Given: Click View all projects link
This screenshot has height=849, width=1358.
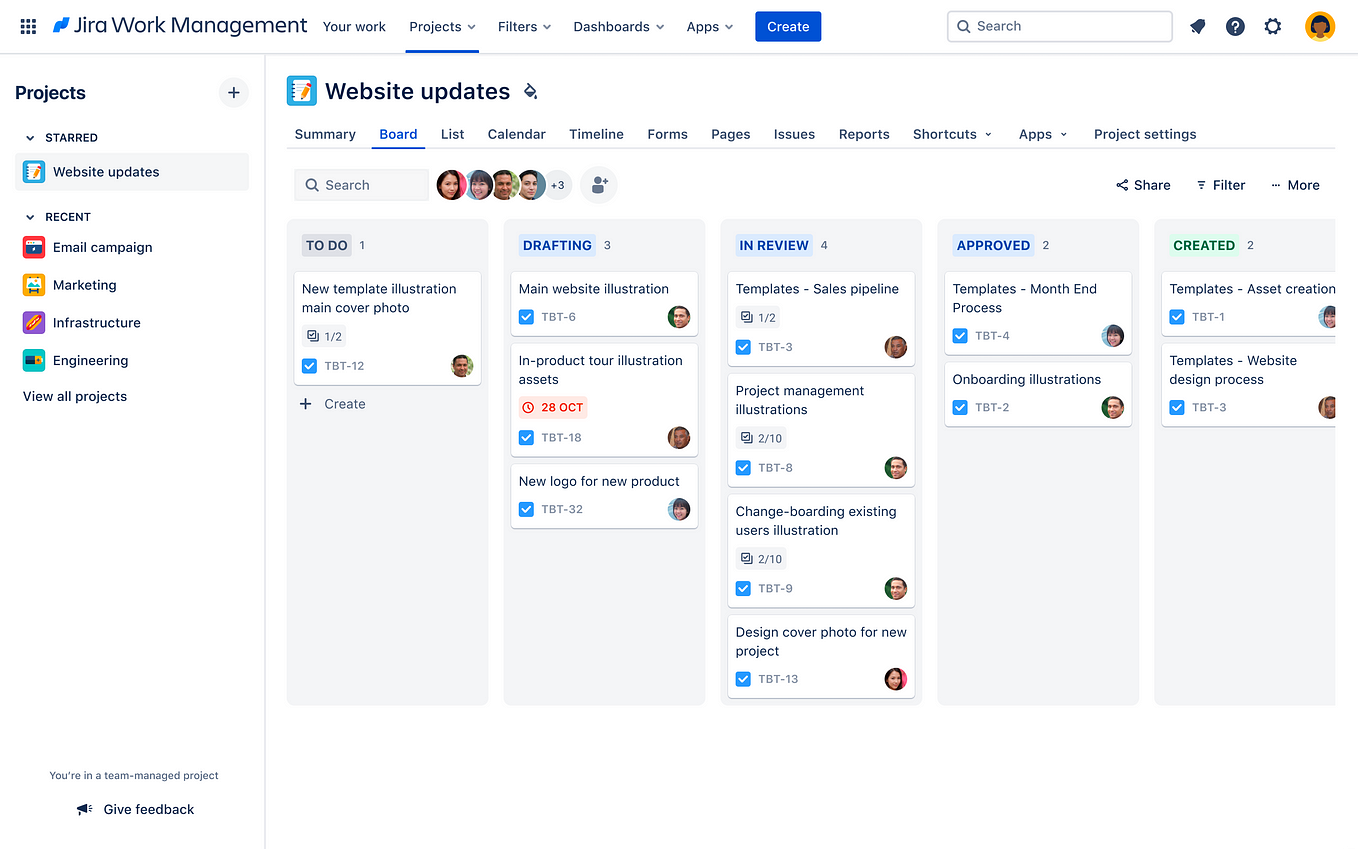Looking at the screenshot, I should 75,396.
